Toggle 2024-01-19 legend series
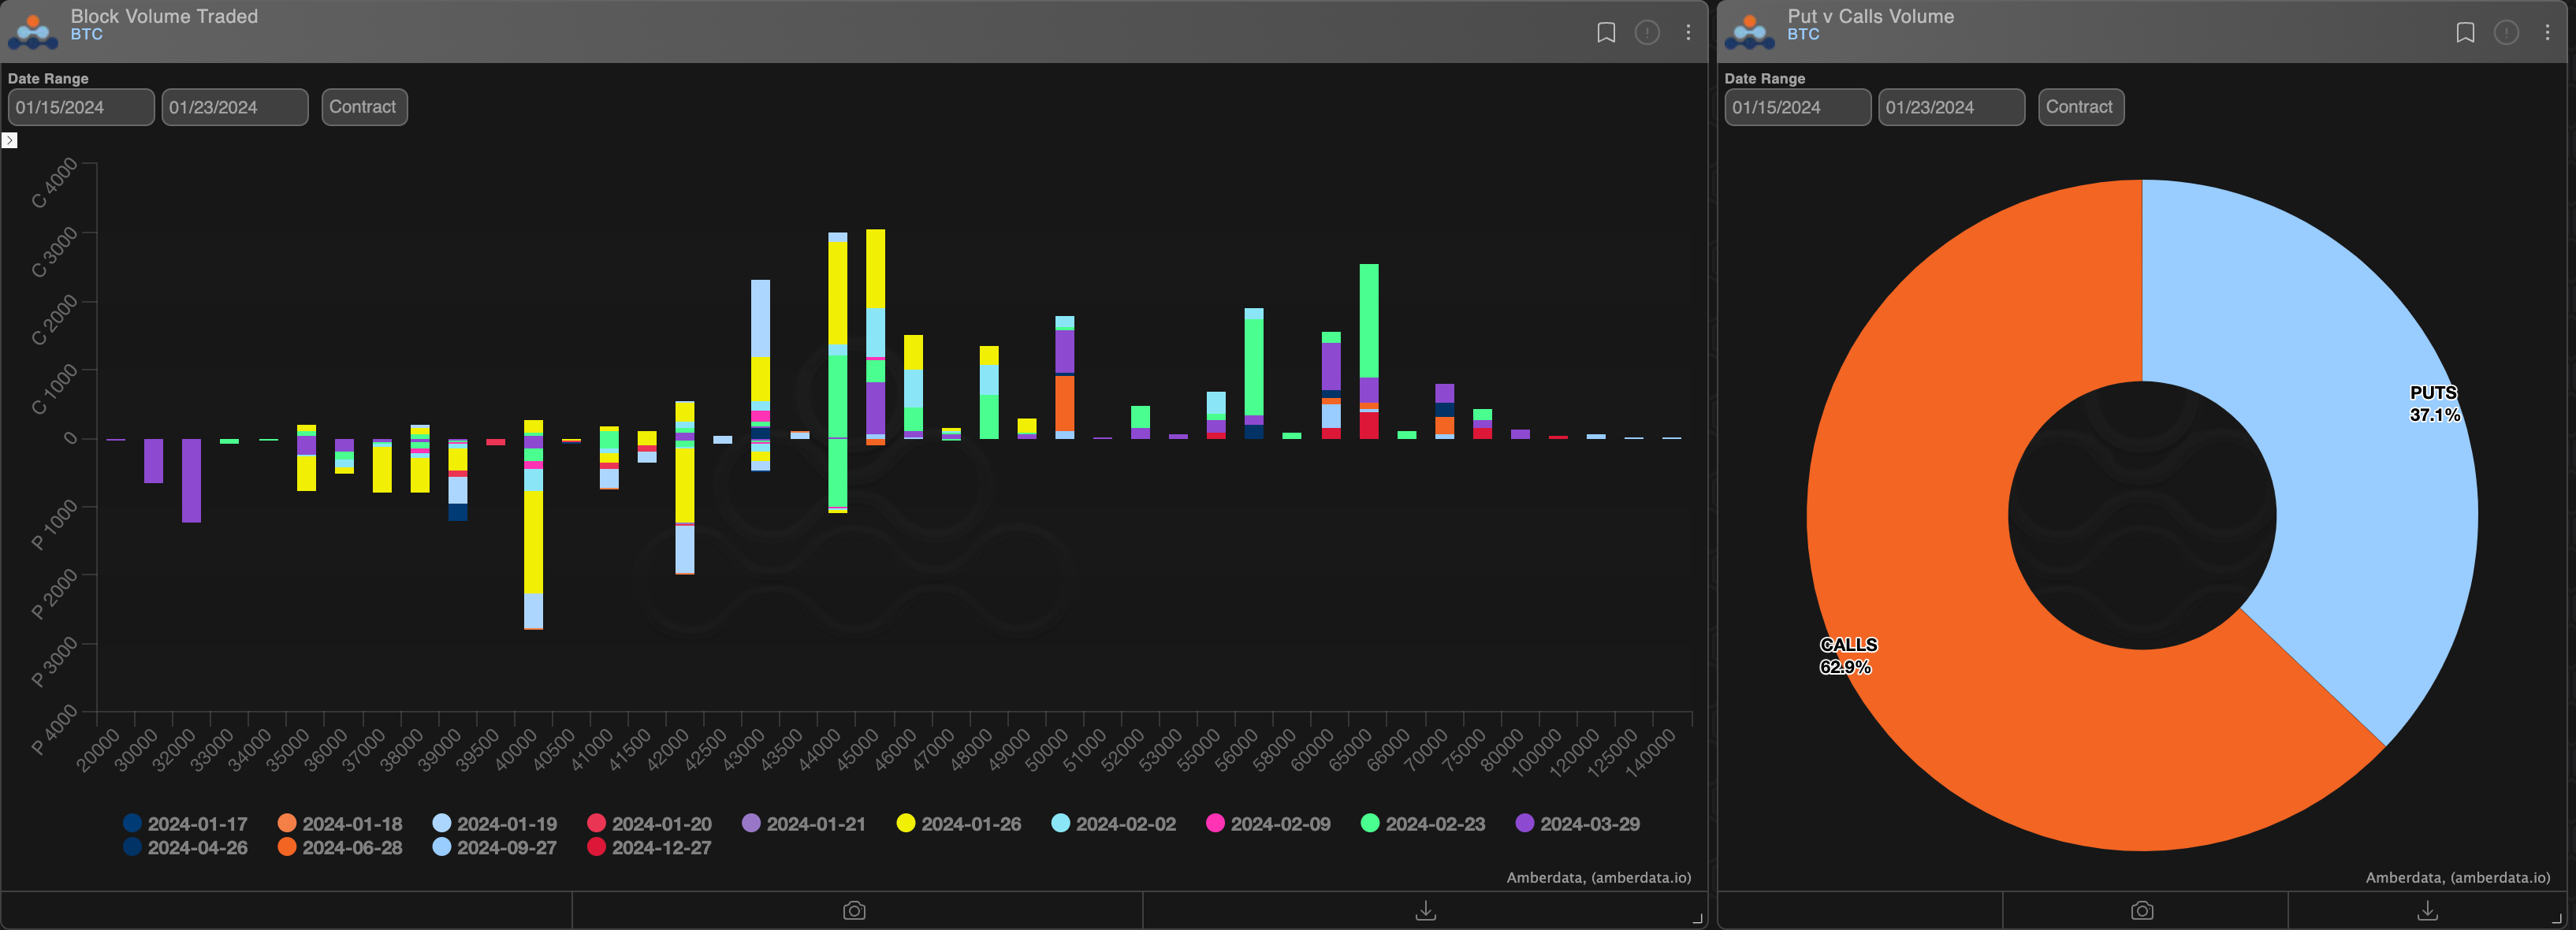This screenshot has width=2576, height=930. pyautogui.click(x=495, y=824)
